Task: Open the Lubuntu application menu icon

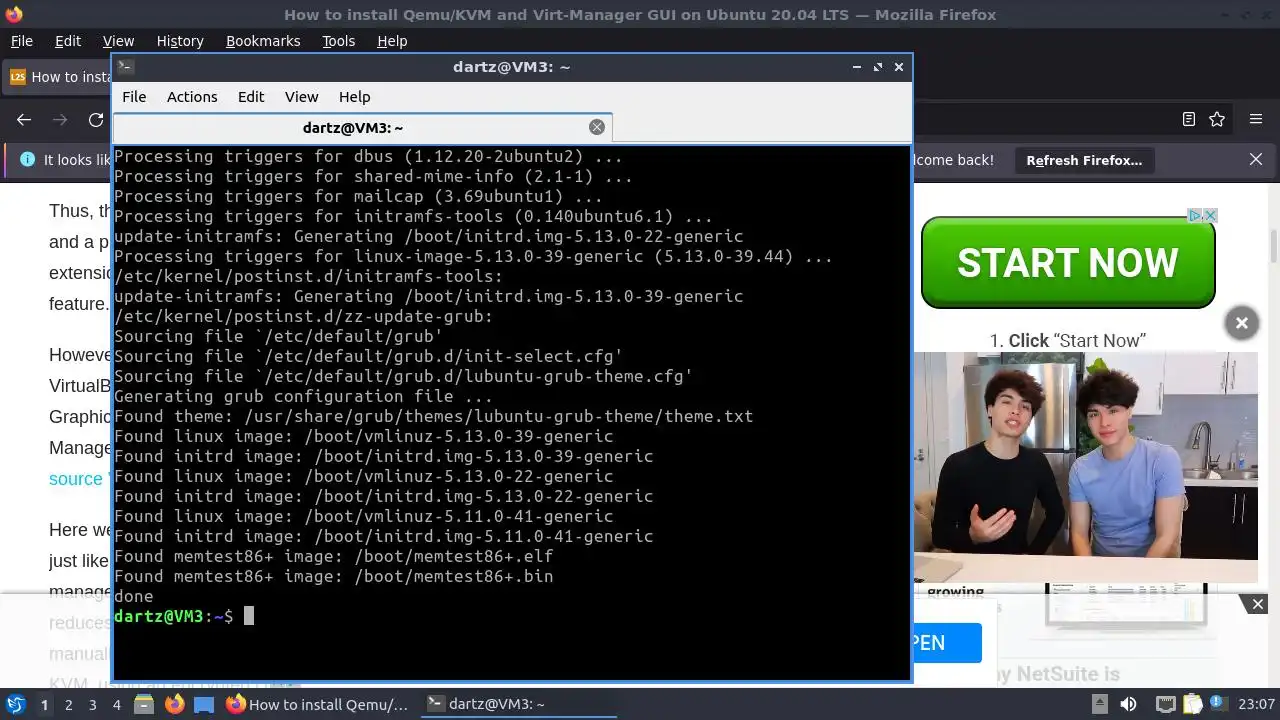Action: pos(15,705)
